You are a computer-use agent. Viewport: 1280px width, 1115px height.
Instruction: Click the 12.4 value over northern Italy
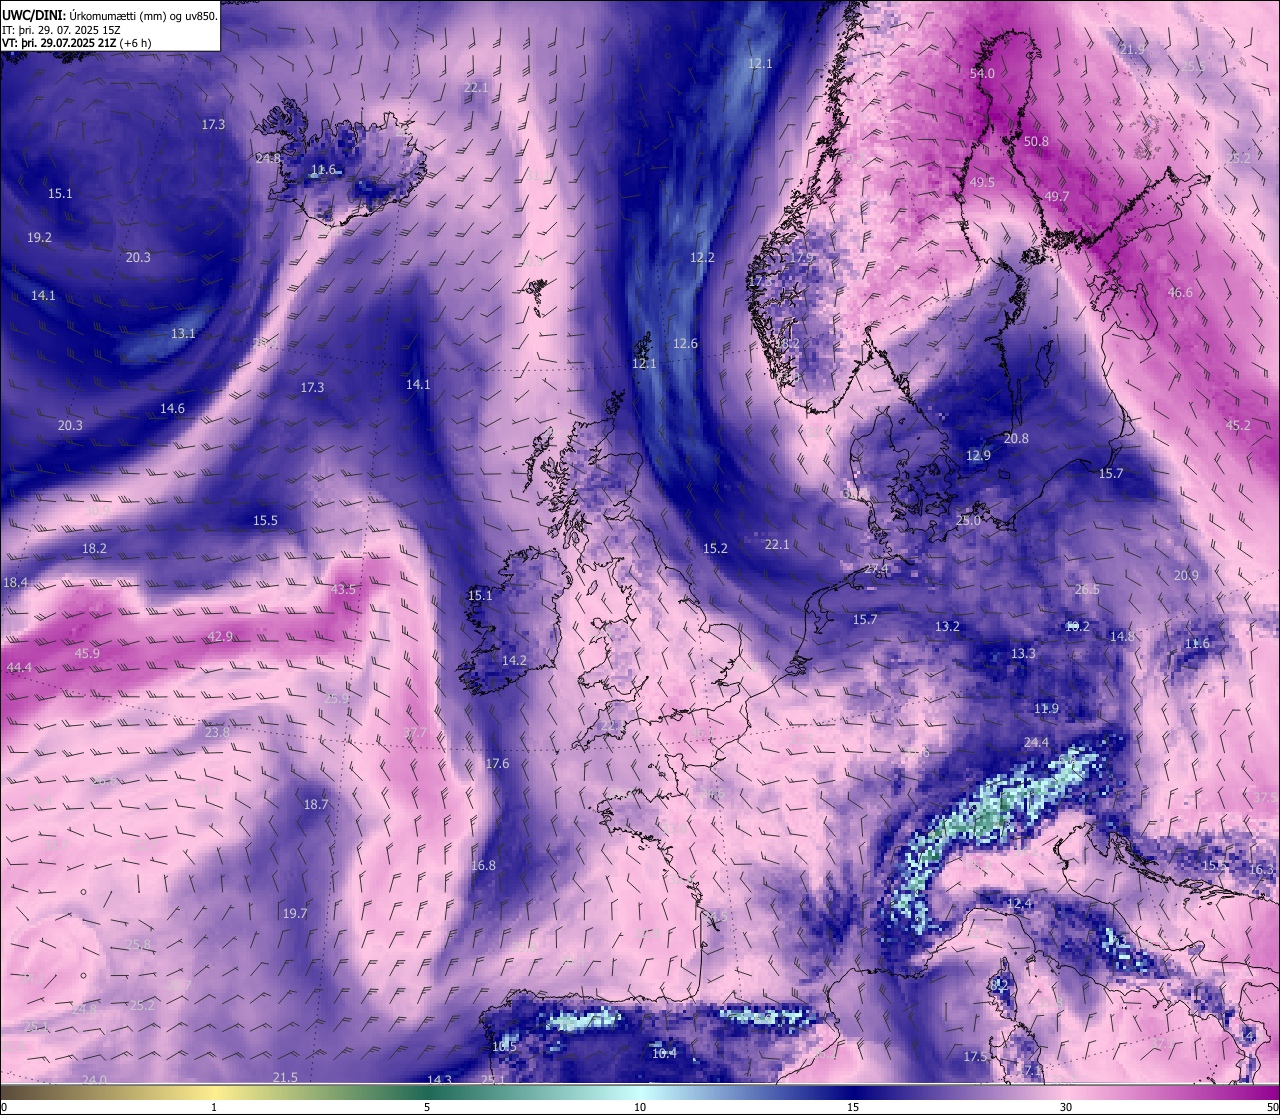click(1019, 904)
